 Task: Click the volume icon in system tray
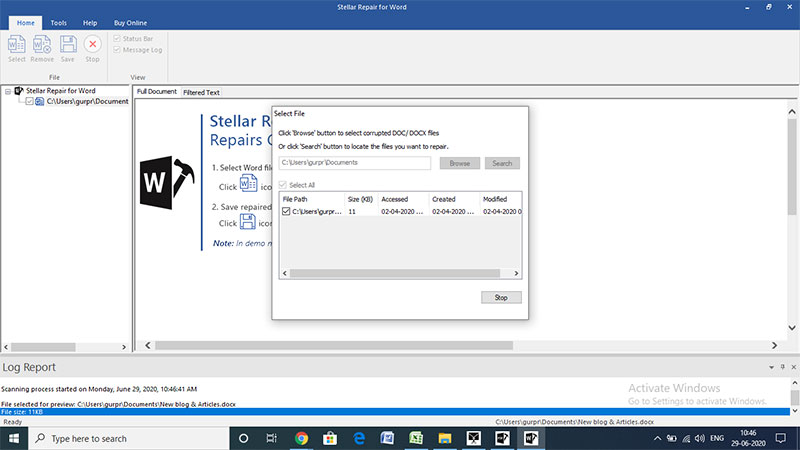pyautogui.click(x=700, y=438)
